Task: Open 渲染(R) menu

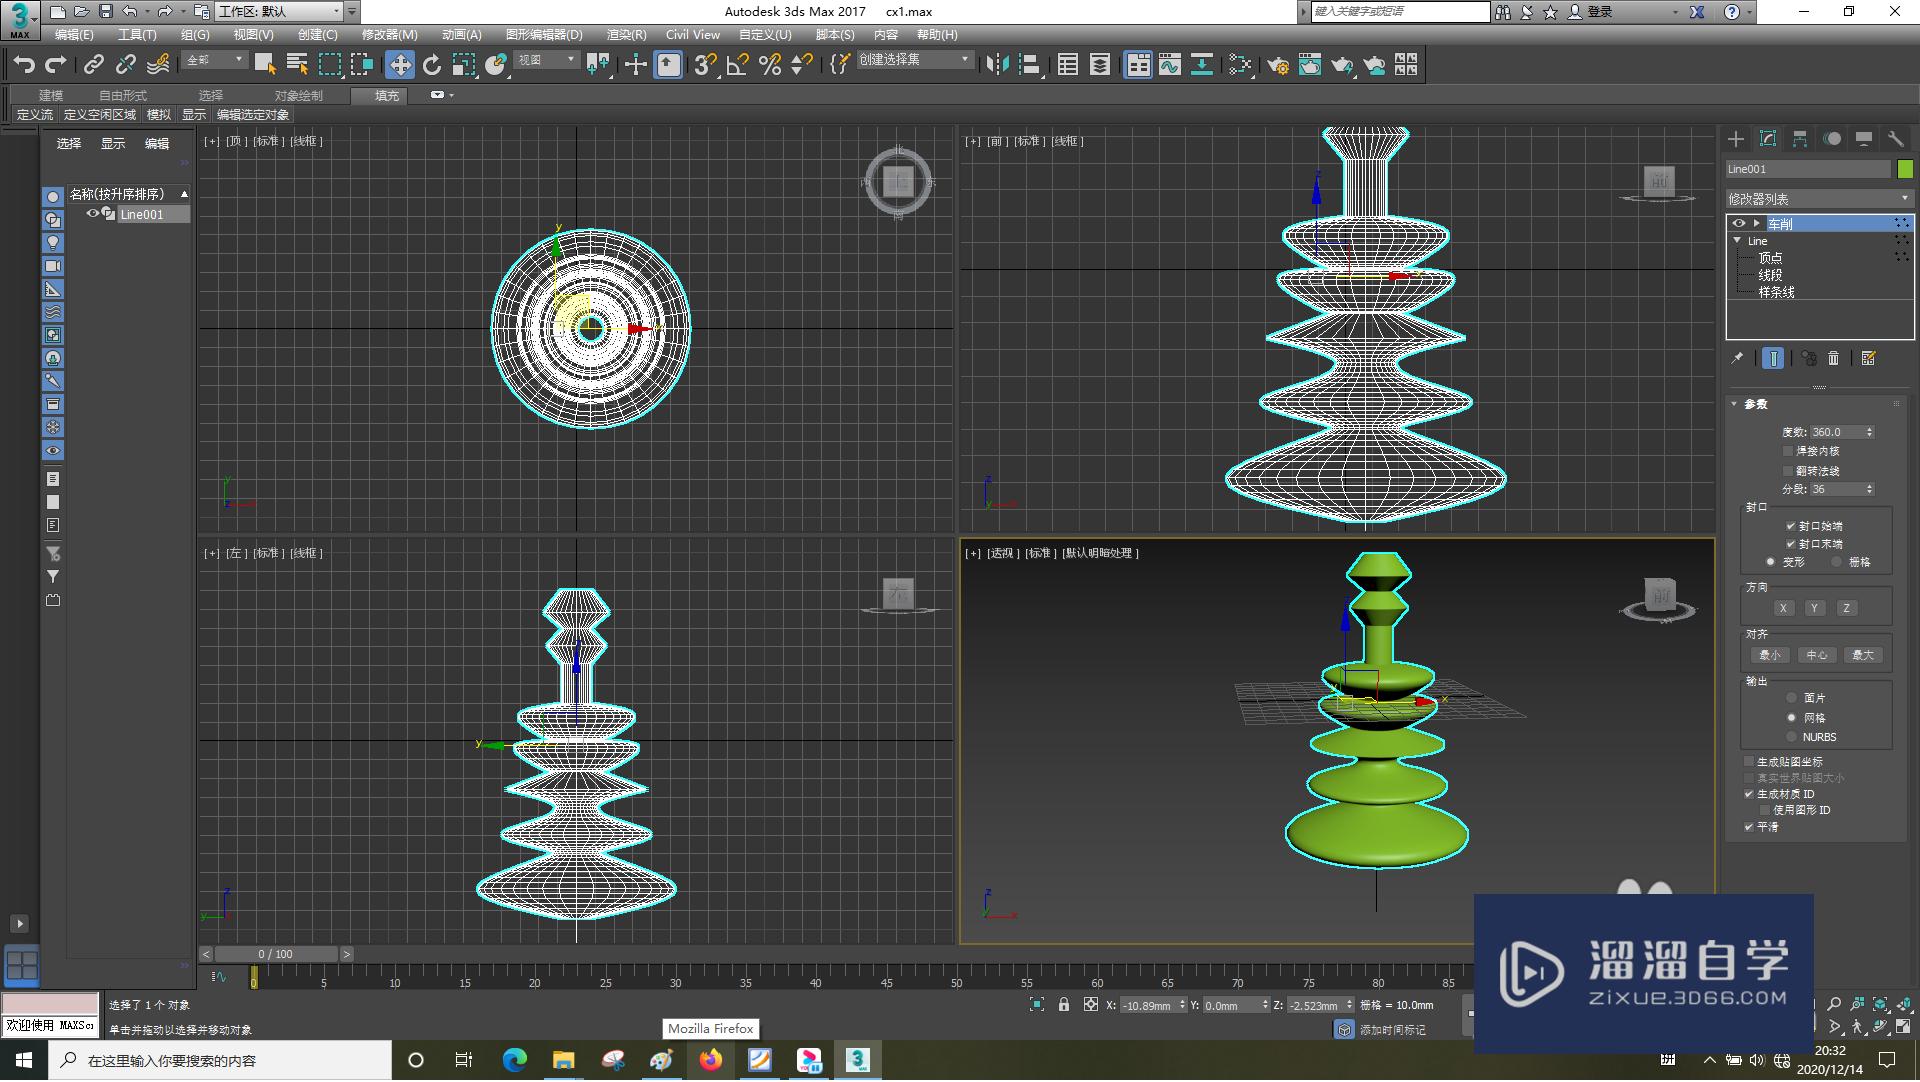Action: (627, 34)
